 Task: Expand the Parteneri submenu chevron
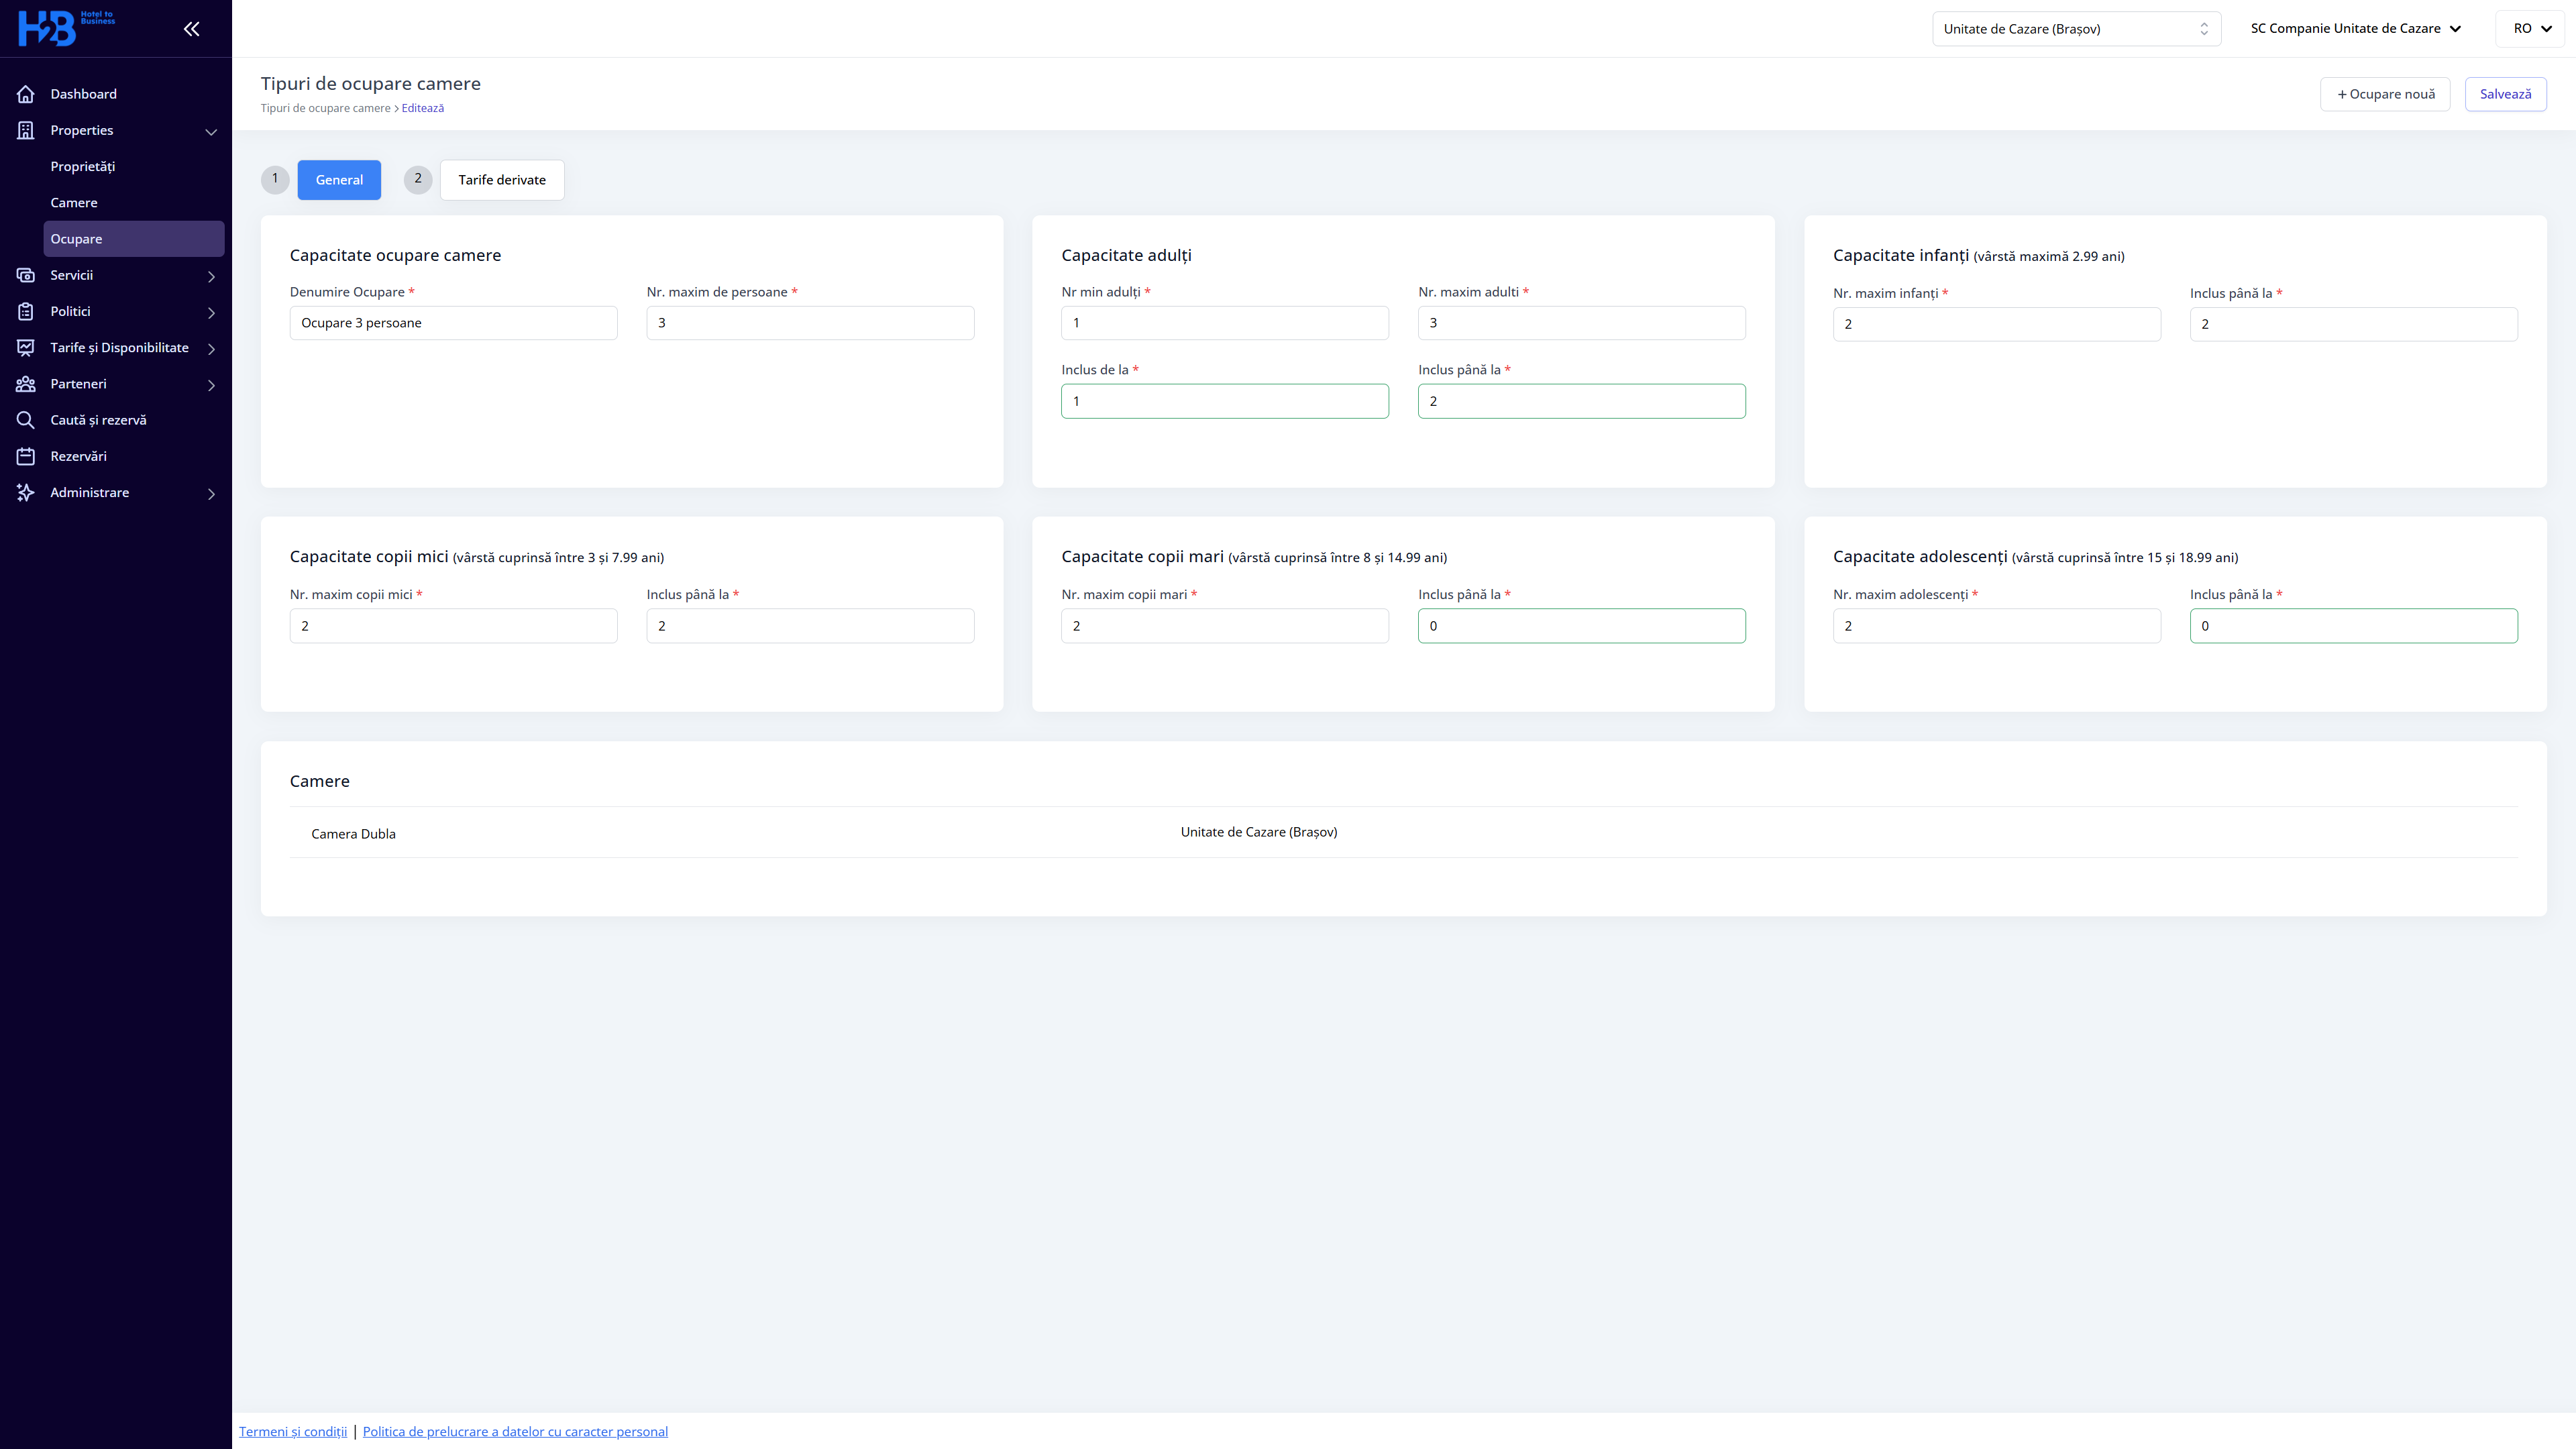211,385
